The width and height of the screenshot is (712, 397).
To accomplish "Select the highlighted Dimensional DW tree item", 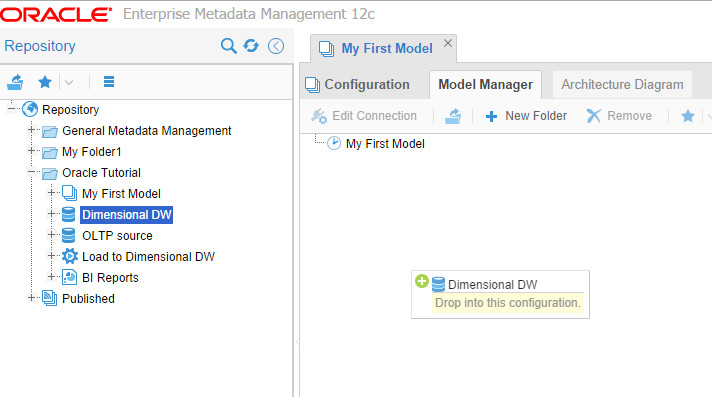I will tap(127, 215).
